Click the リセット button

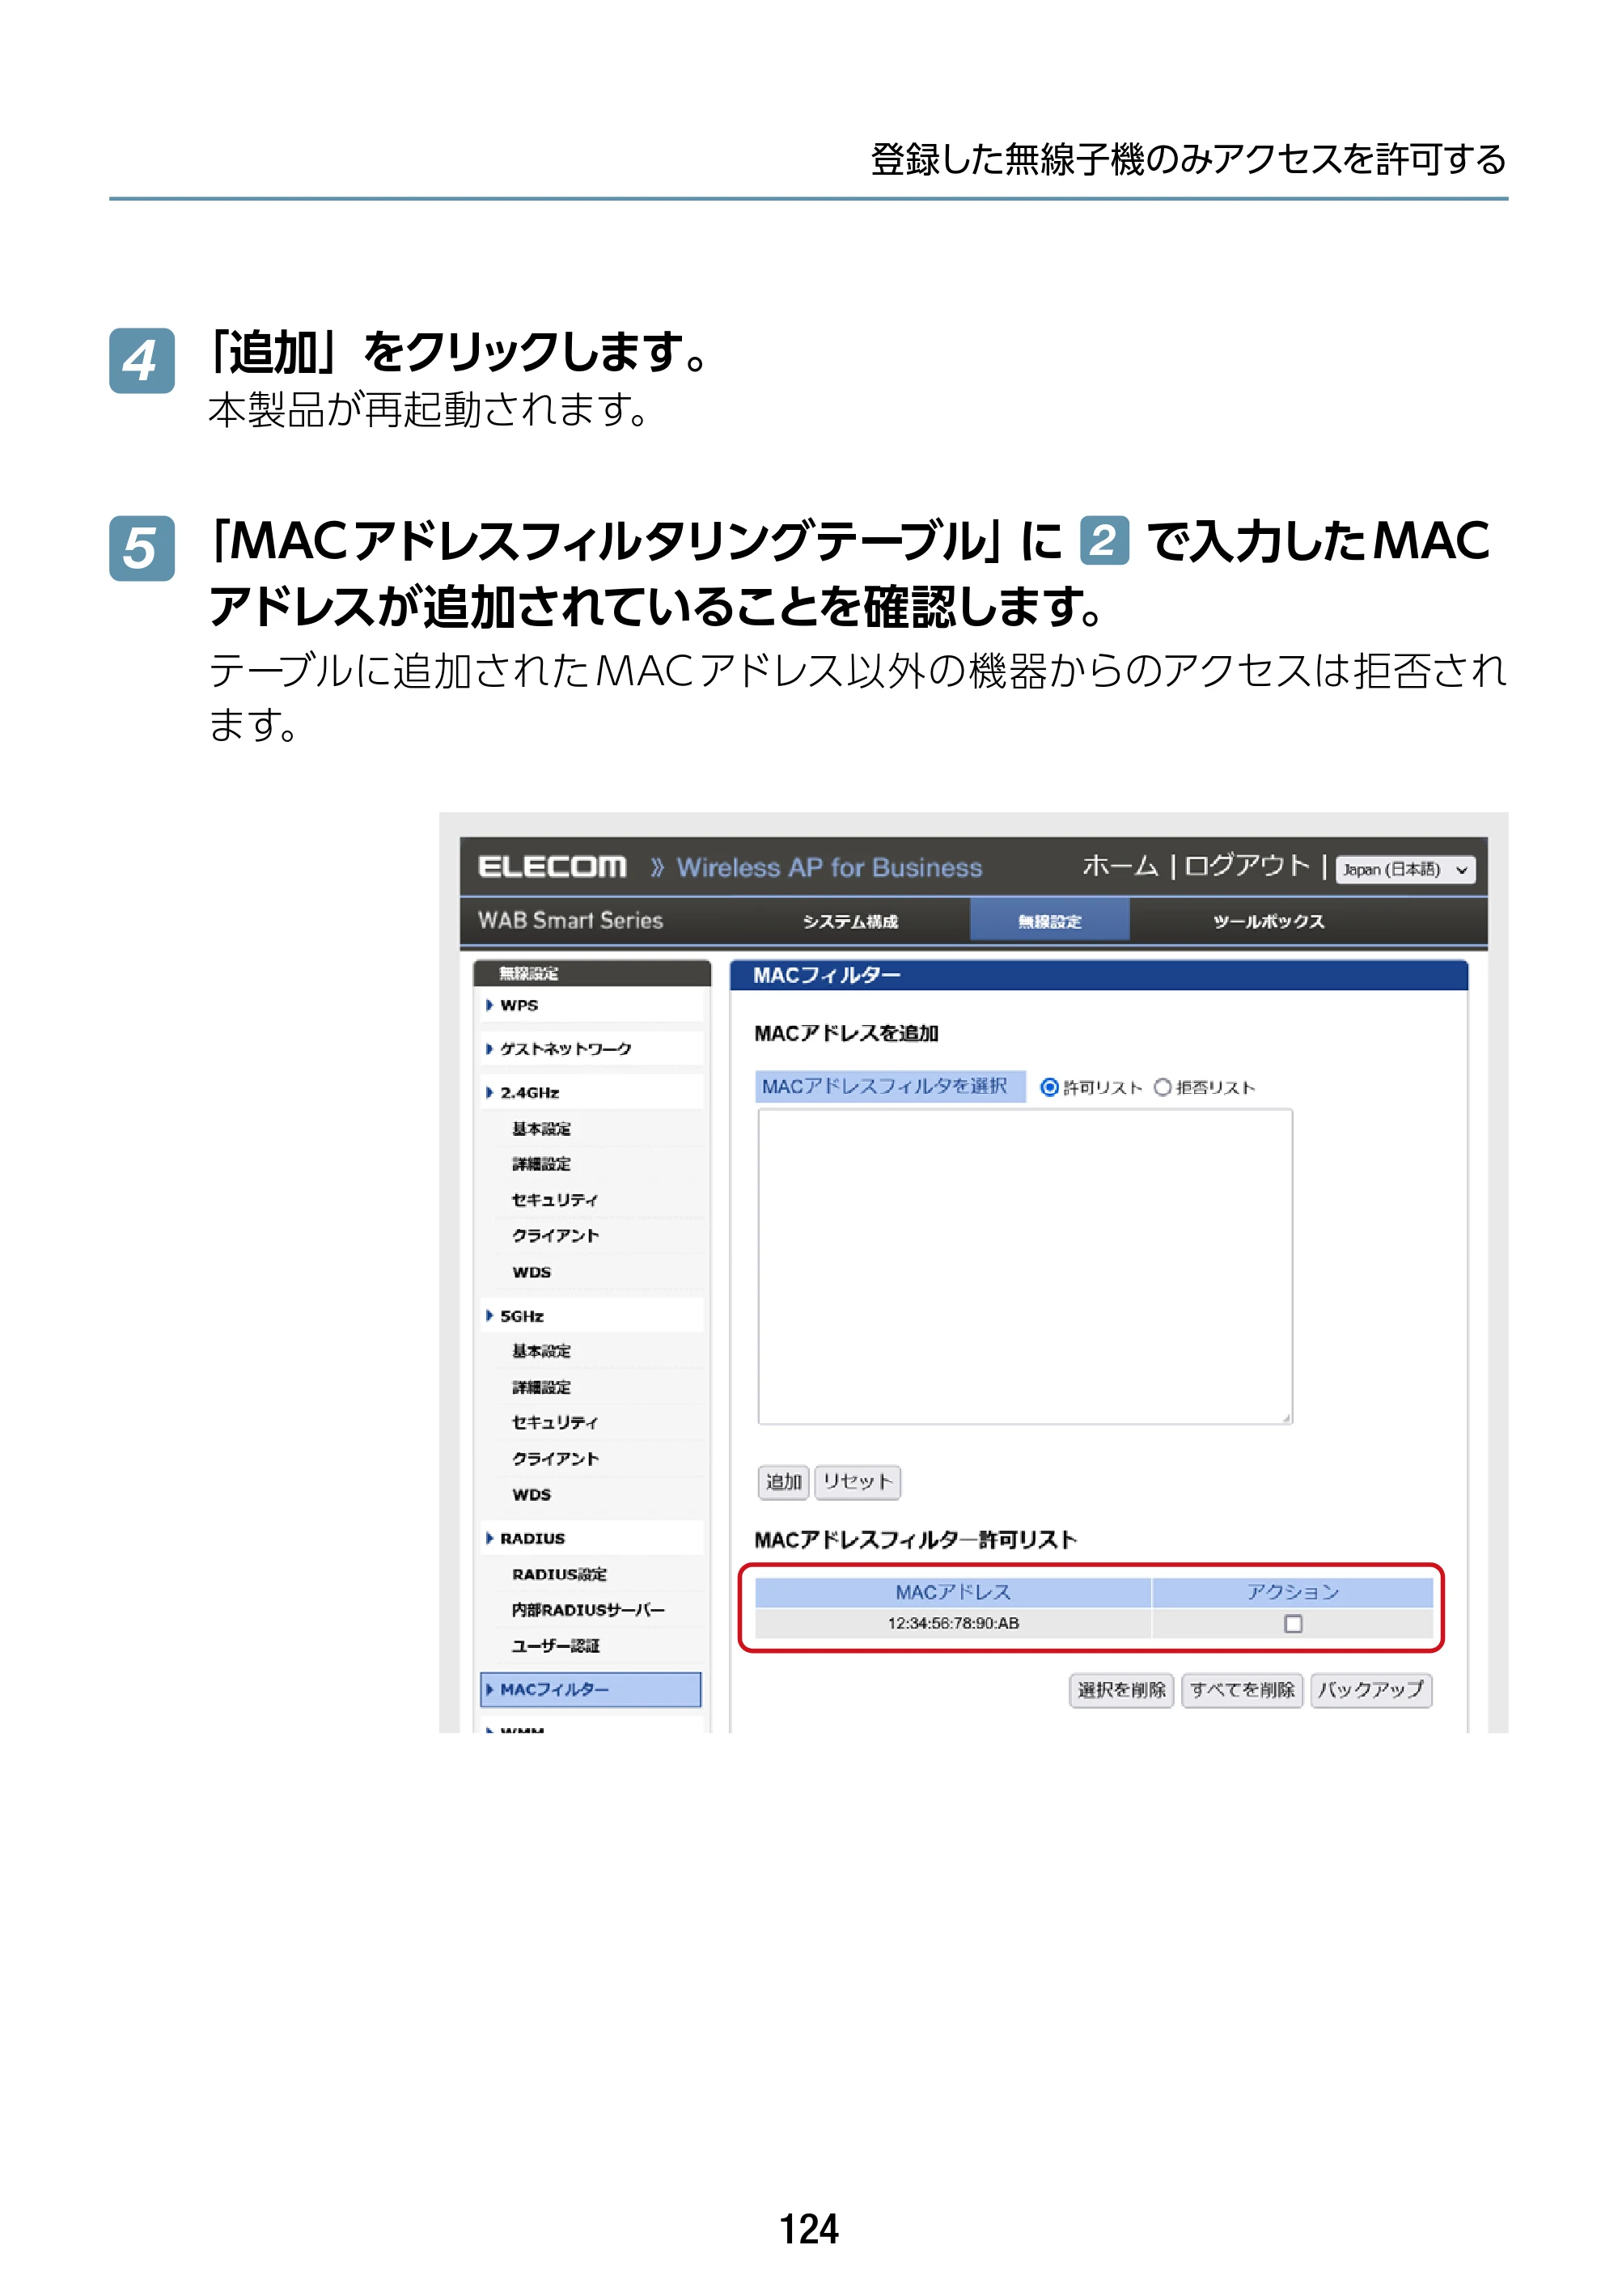[857, 1482]
